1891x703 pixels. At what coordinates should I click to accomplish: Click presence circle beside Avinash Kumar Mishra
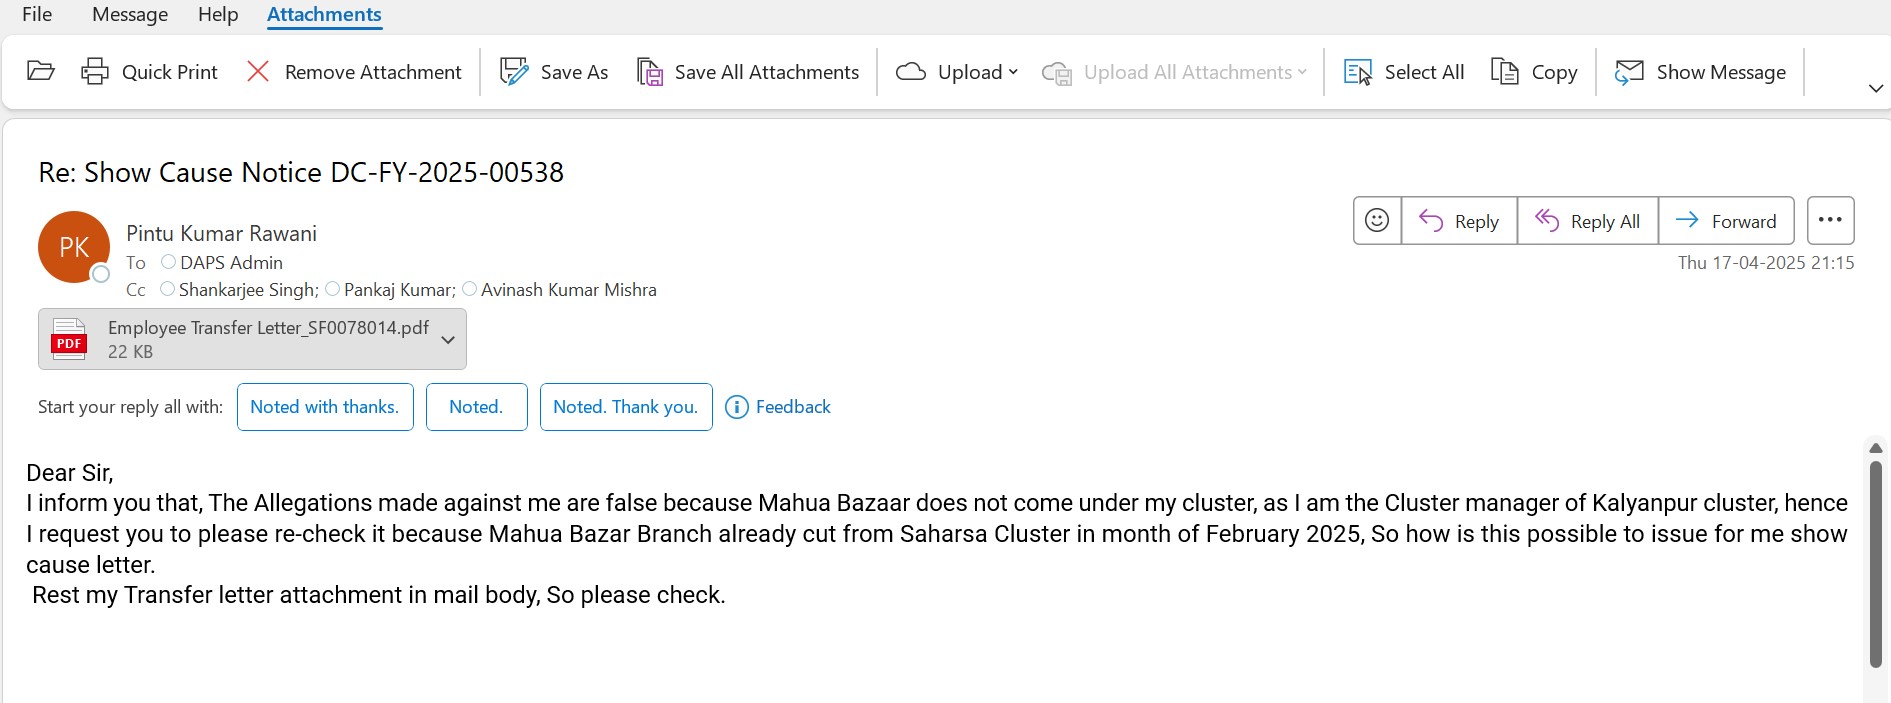[469, 289]
